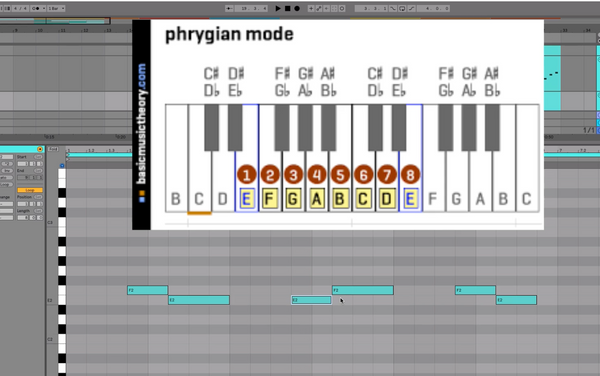The height and width of the screenshot is (376, 600).
Task: Toggle Automation Arm icon
Action: coord(319,8)
